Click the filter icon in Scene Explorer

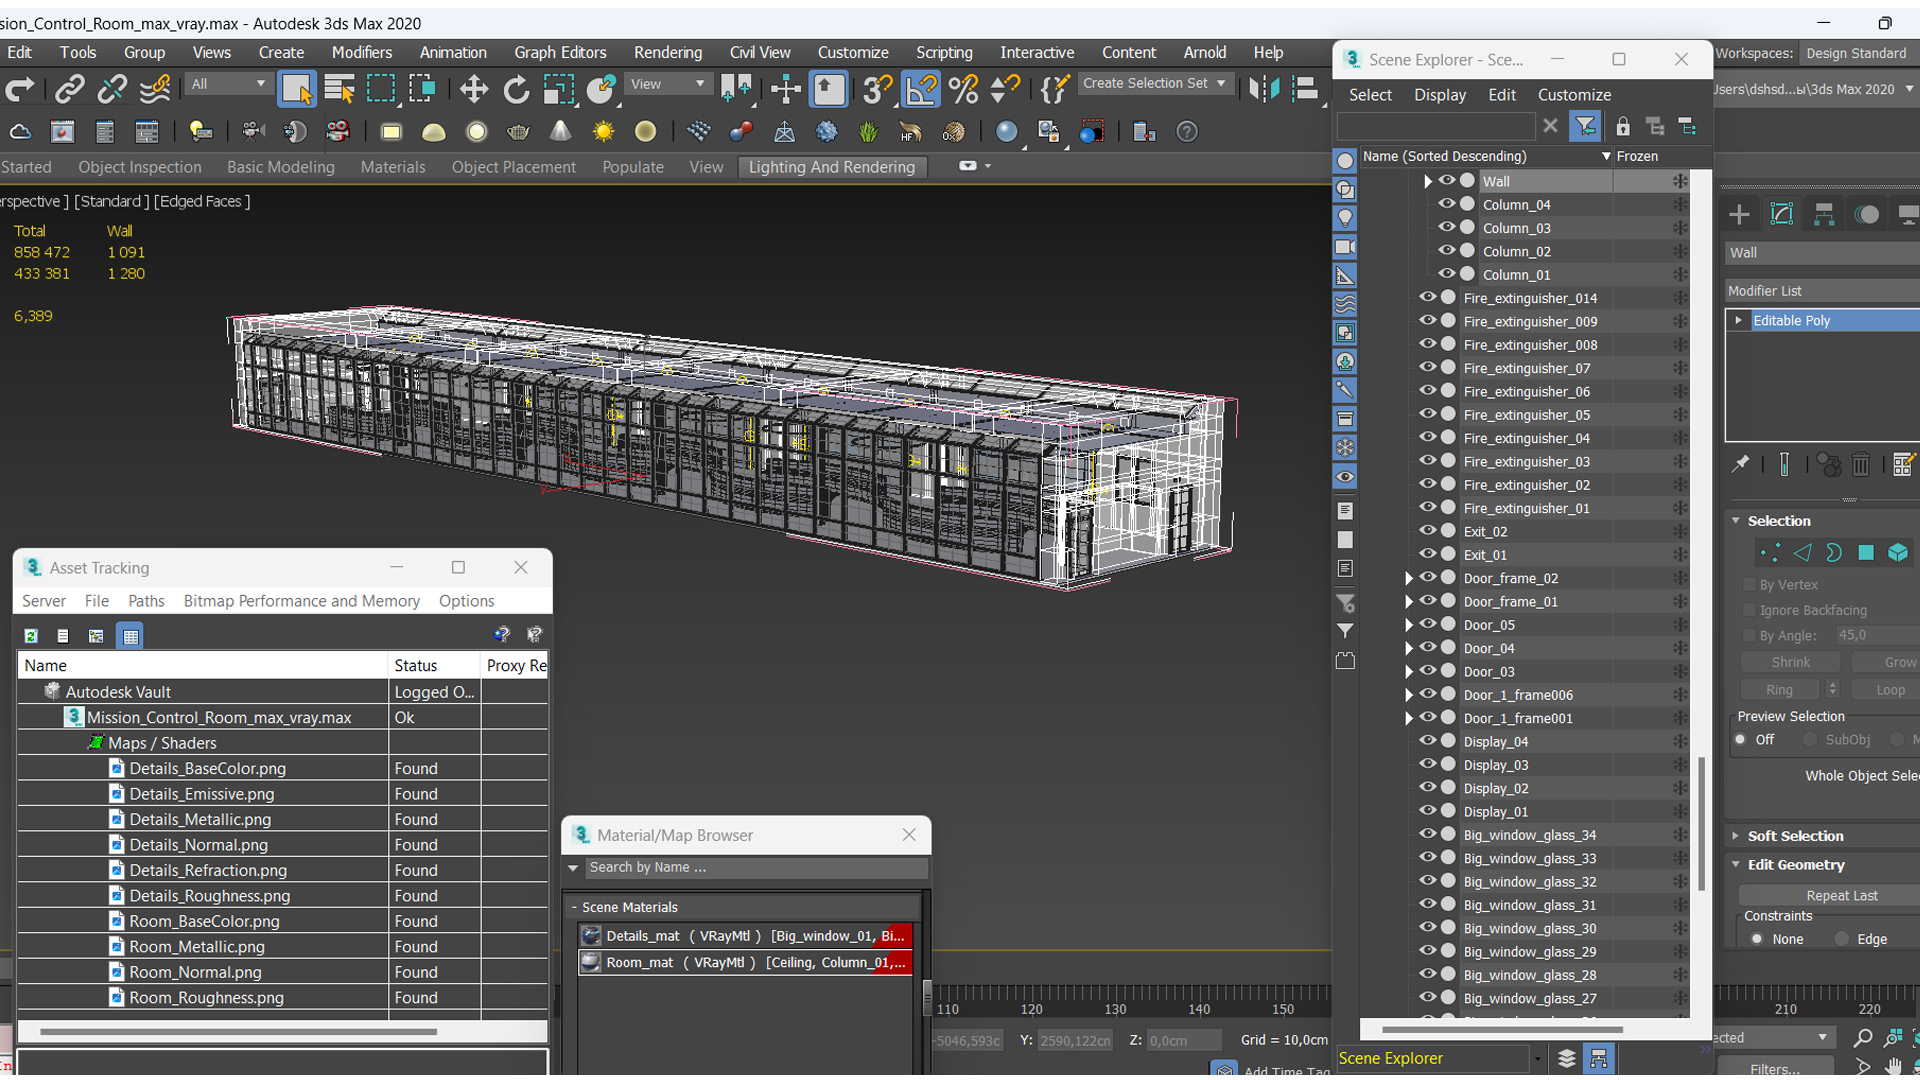coord(1588,127)
